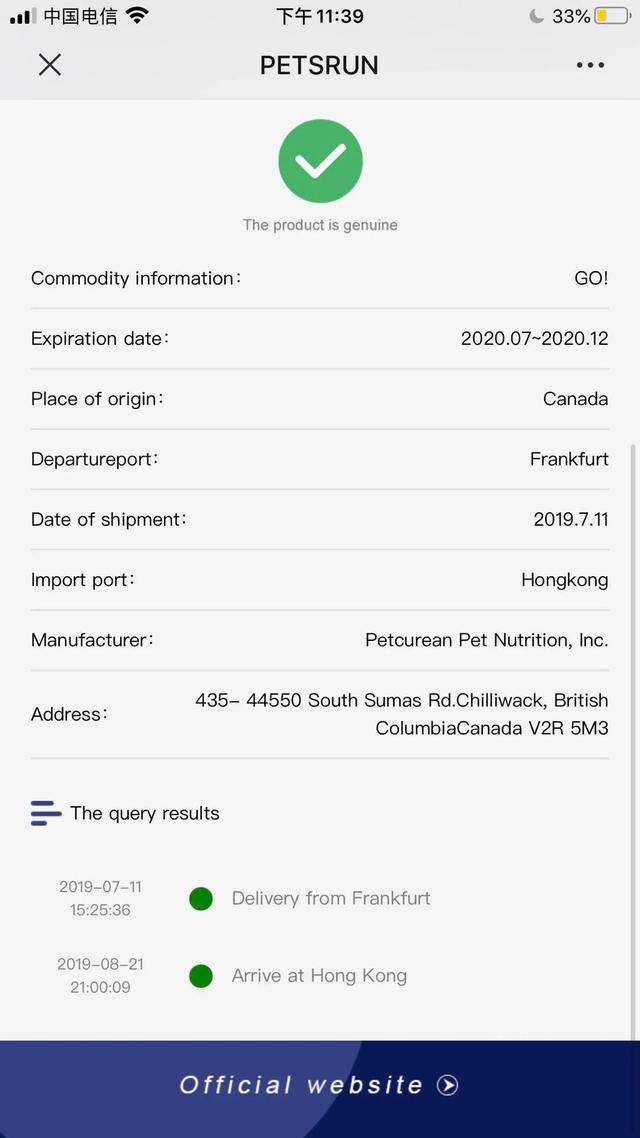The width and height of the screenshot is (640, 1138).
Task: Close the PETSRUN page with the X icon
Action: tap(49, 65)
